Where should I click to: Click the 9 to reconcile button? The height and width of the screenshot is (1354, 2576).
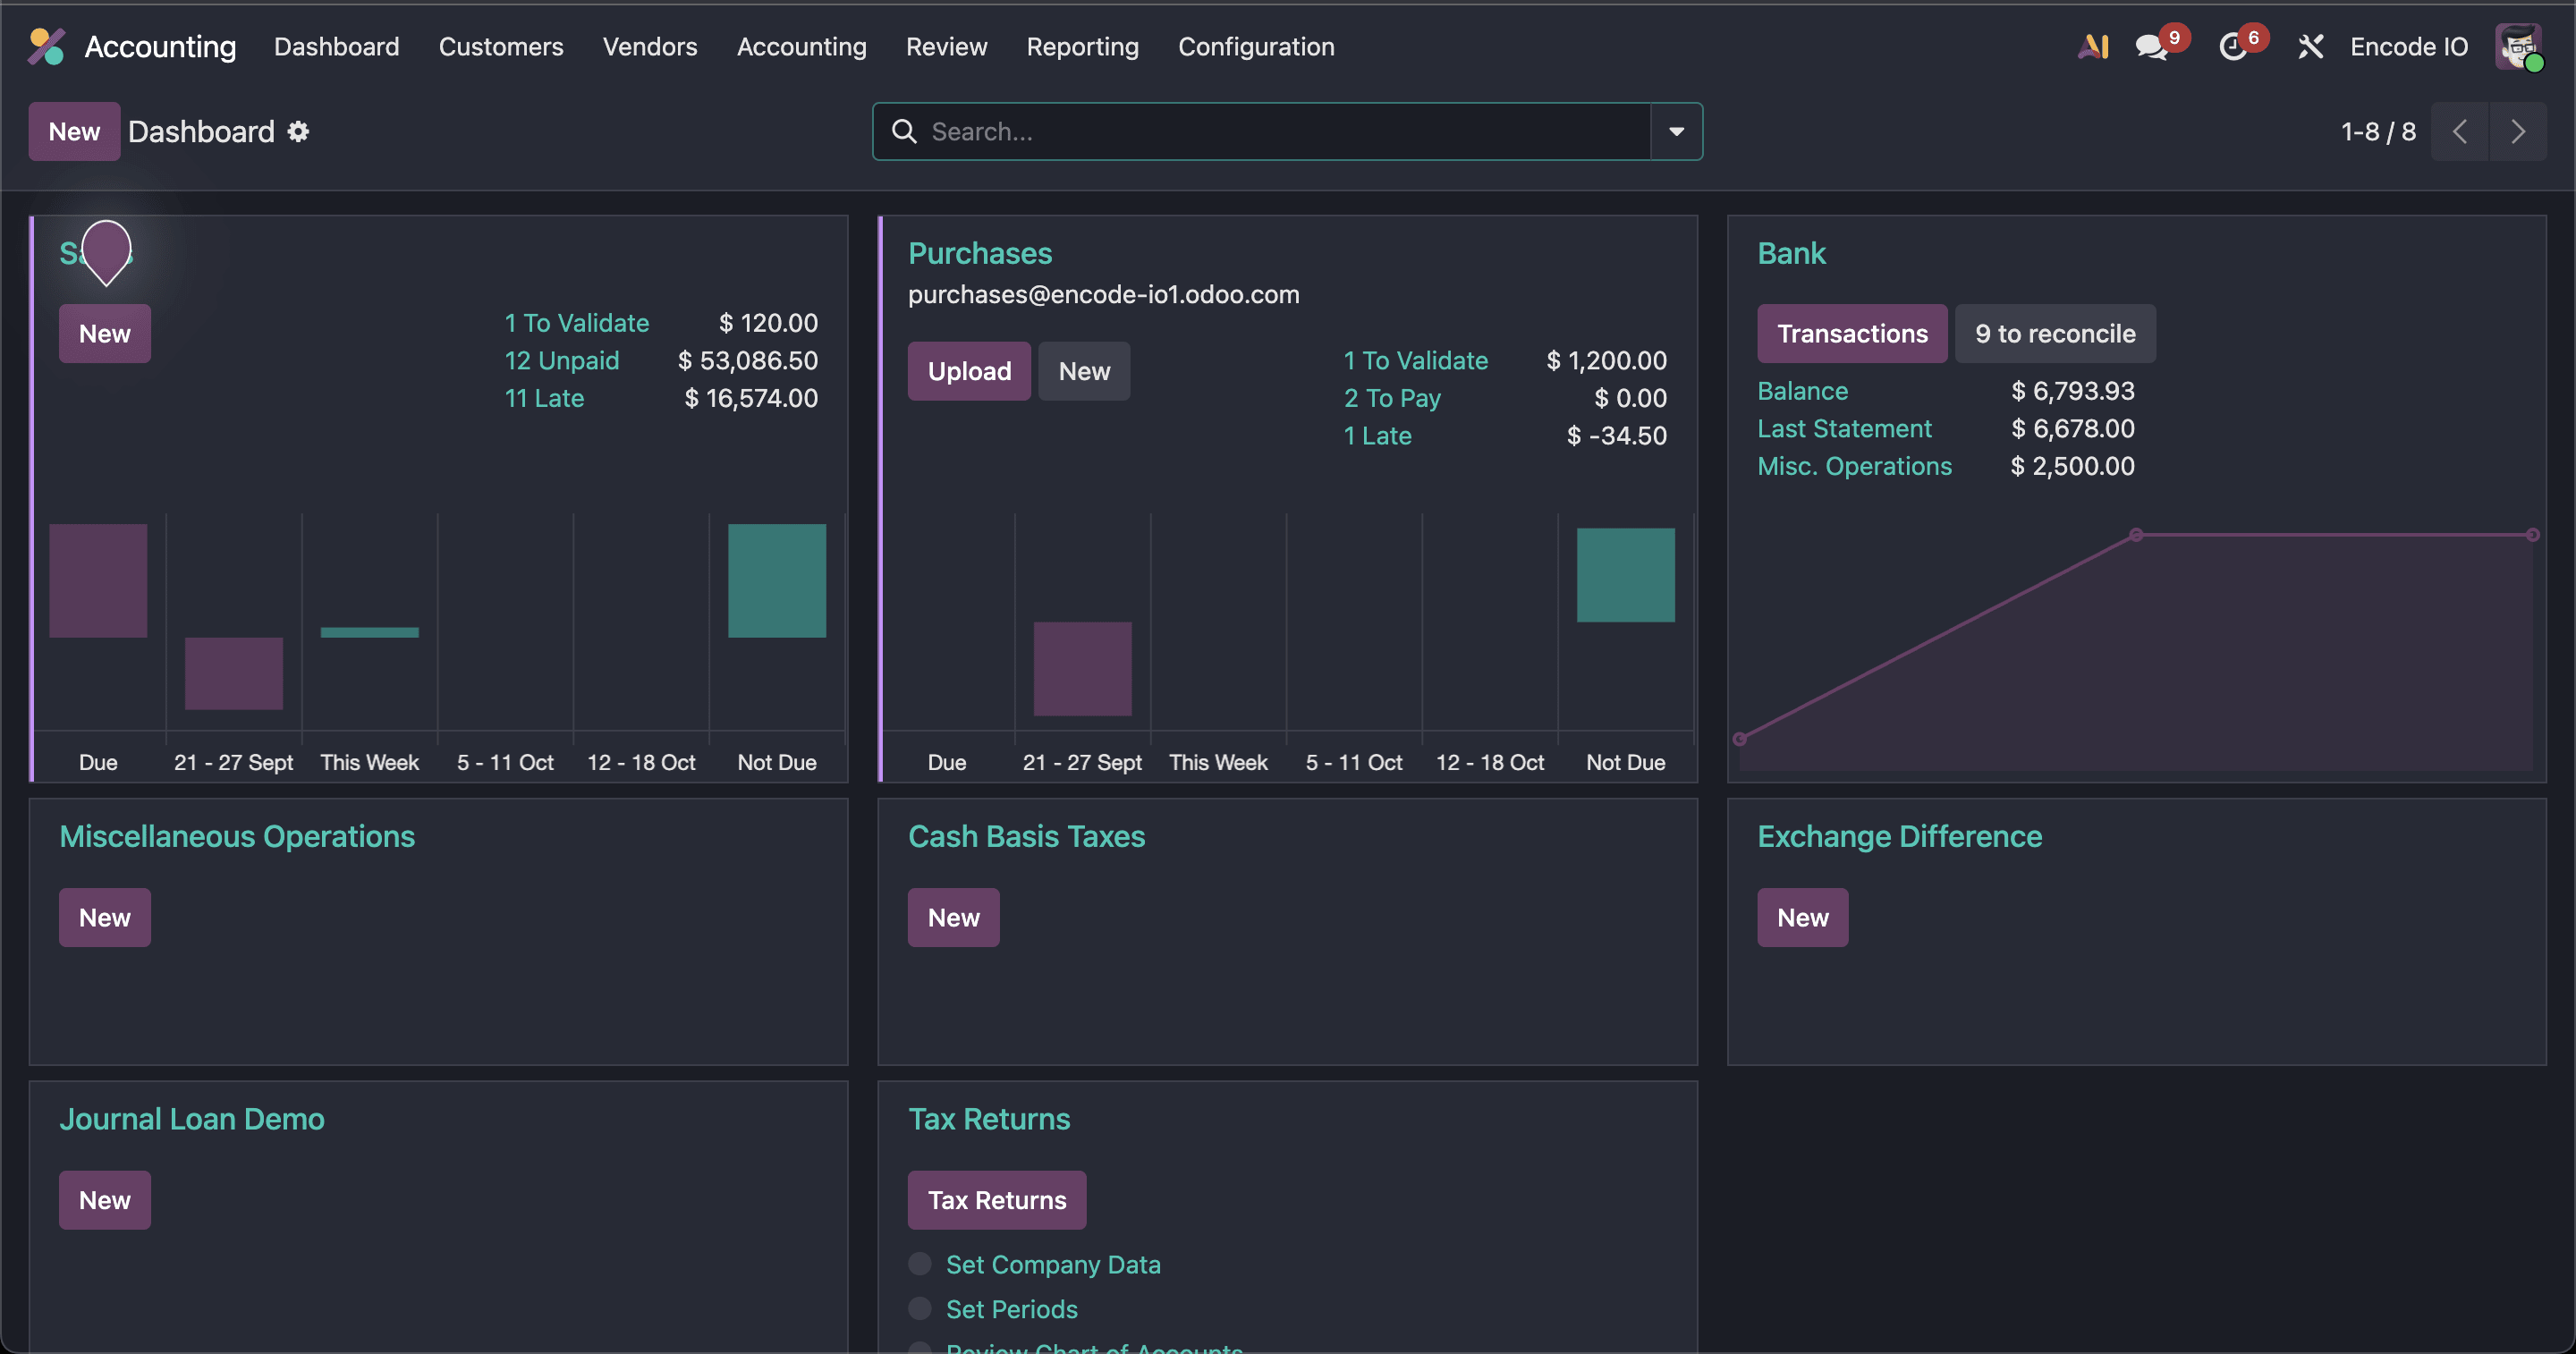point(2055,333)
